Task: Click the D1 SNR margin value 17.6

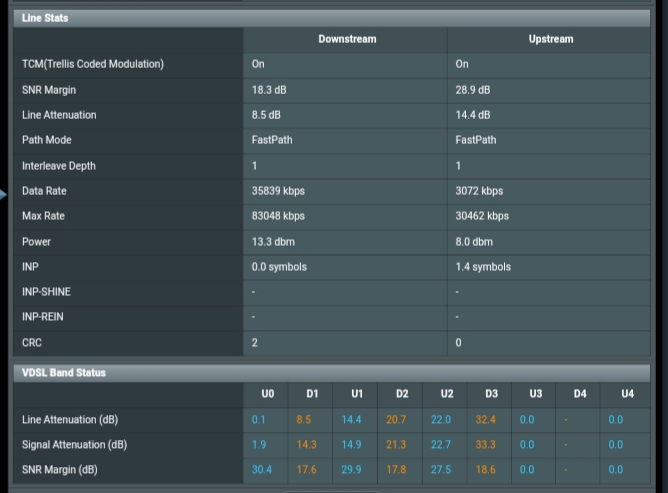Action: (x=306, y=470)
